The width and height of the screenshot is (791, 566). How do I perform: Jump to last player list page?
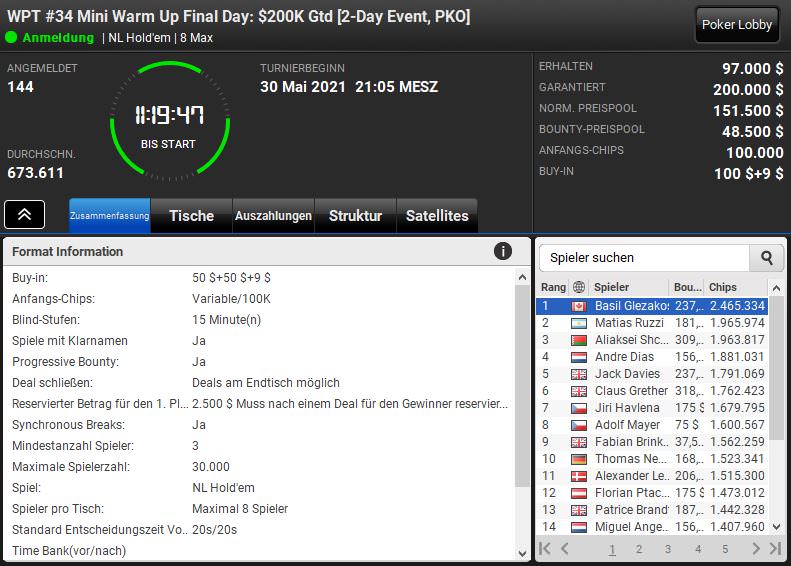(775, 548)
